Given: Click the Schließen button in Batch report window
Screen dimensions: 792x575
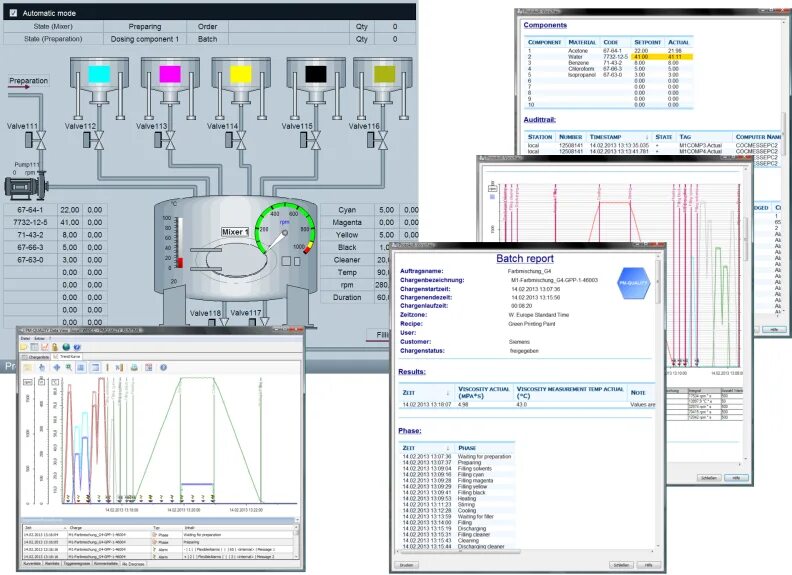Looking at the screenshot, I should (x=621, y=565).
